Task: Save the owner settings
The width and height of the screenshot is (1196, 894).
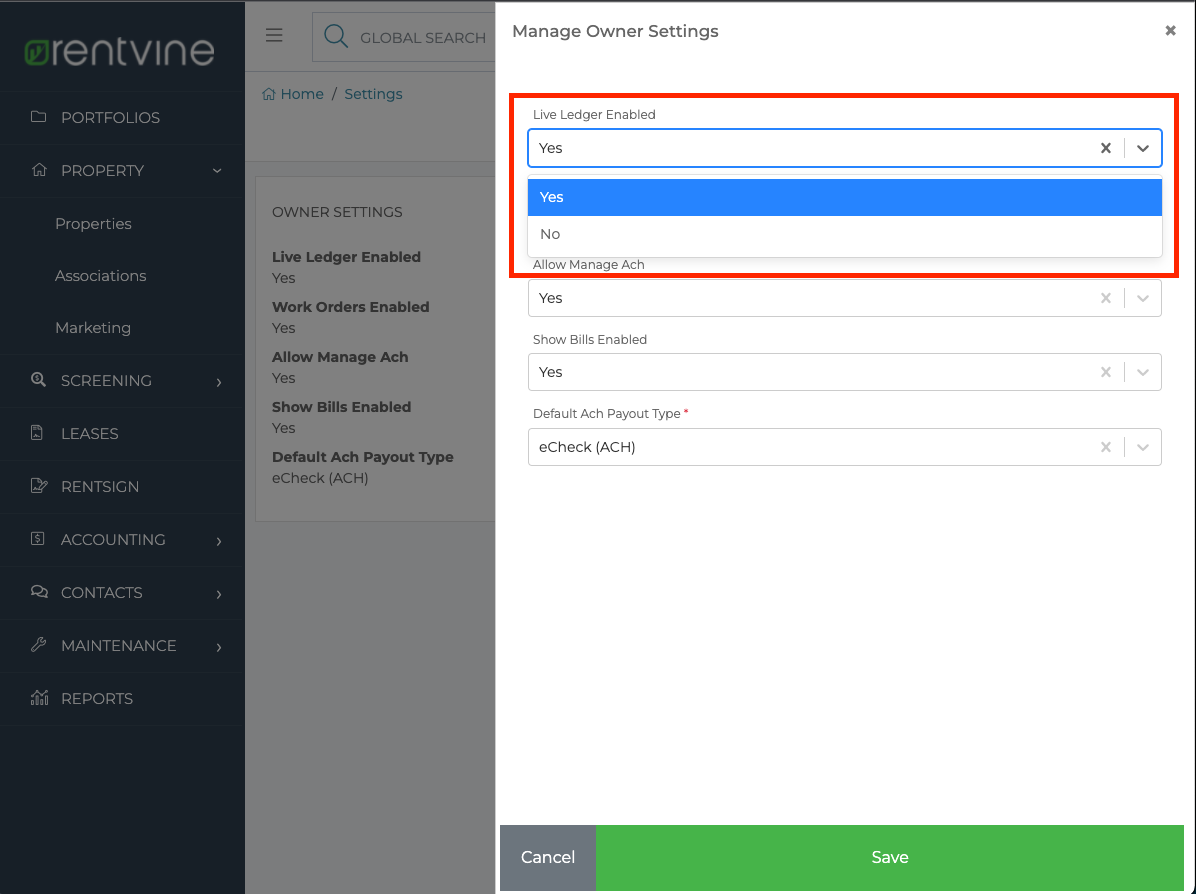Action: click(x=889, y=857)
